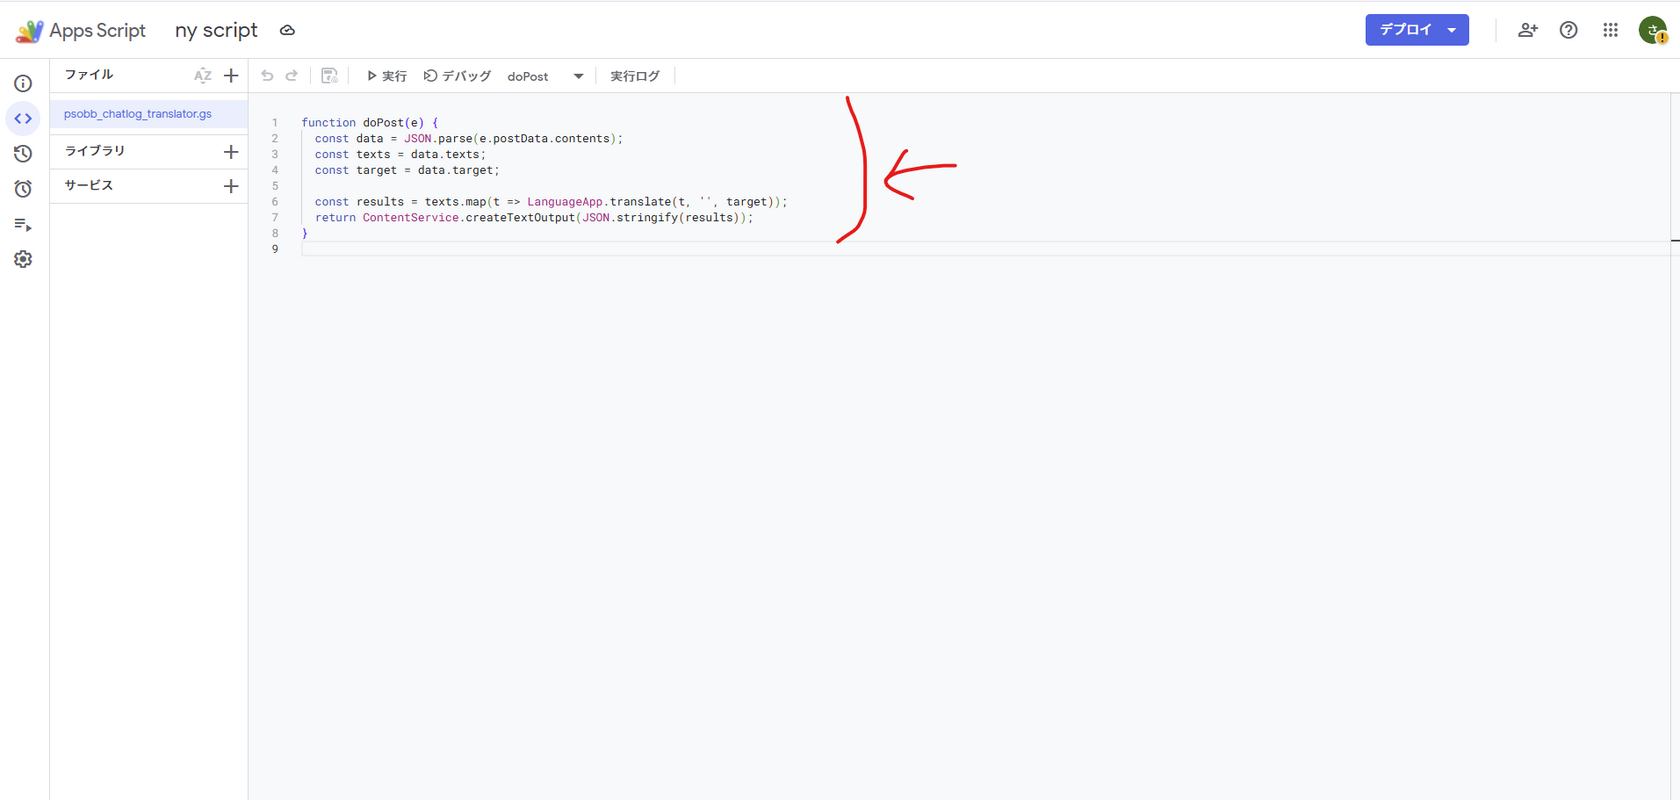
Task: Add a service with the plus button
Action: (231, 186)
